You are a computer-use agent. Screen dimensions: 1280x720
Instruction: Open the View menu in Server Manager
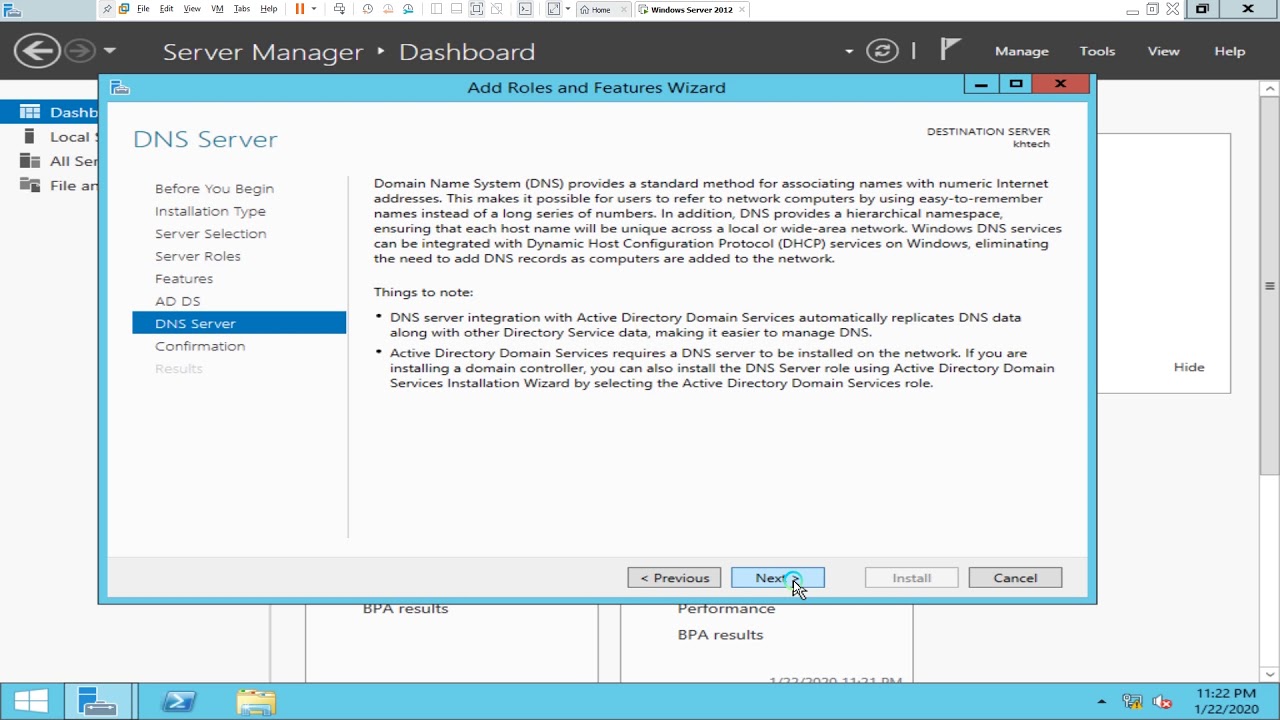pos(1164,51)
